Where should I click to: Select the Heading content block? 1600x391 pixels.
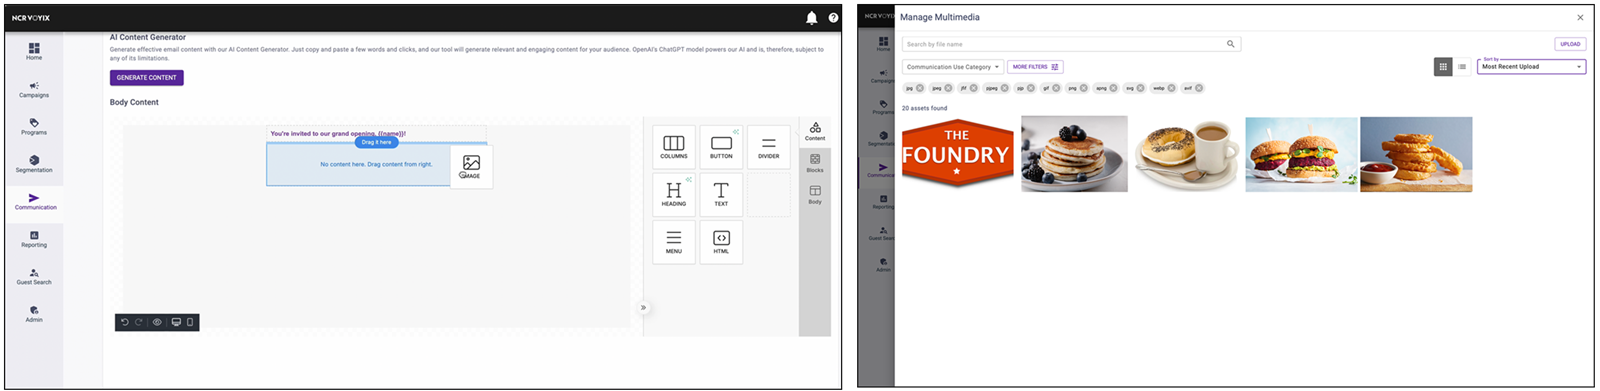674,194
